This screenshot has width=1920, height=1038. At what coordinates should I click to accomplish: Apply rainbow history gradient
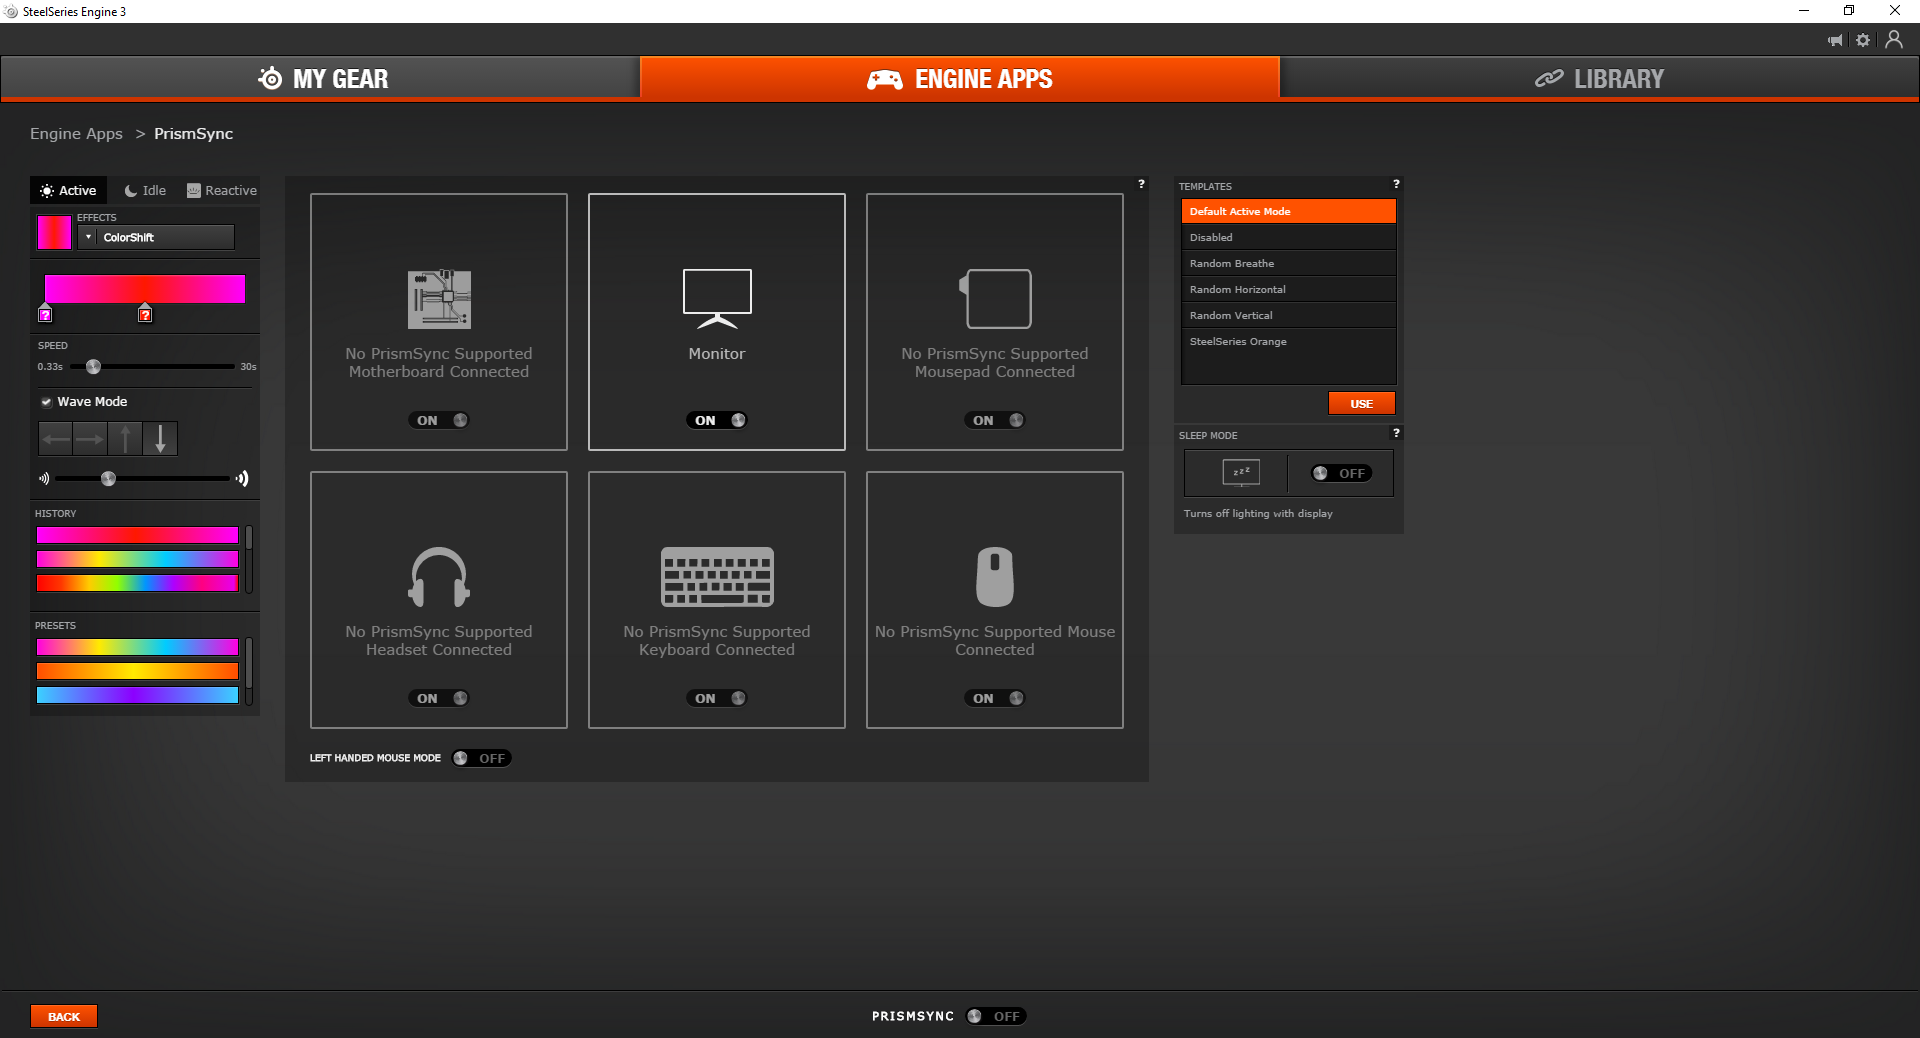pos(138,583)
